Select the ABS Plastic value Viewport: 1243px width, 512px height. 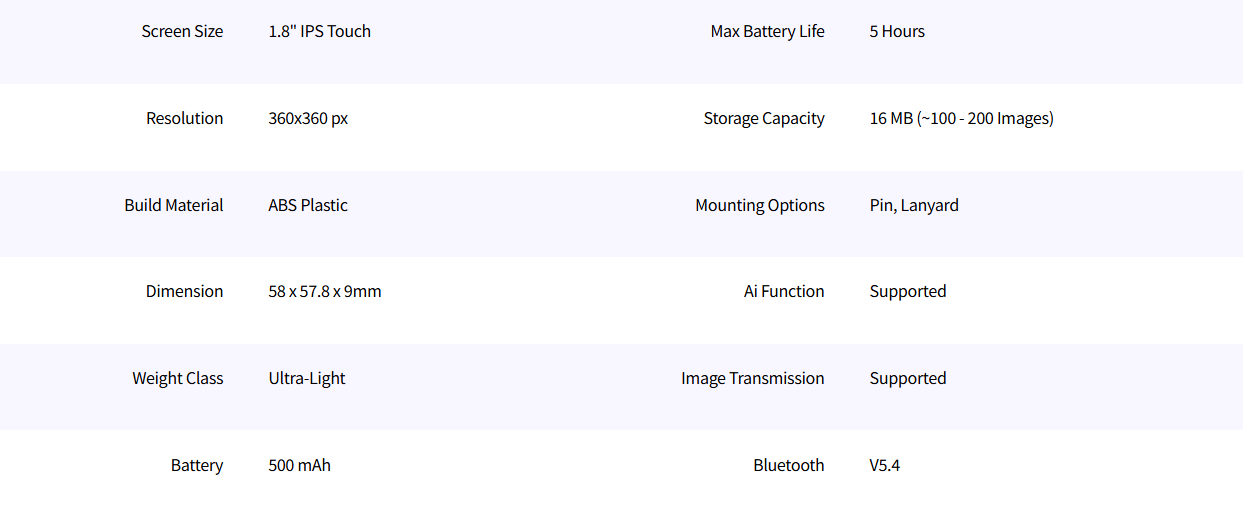(x=308, y=205)
